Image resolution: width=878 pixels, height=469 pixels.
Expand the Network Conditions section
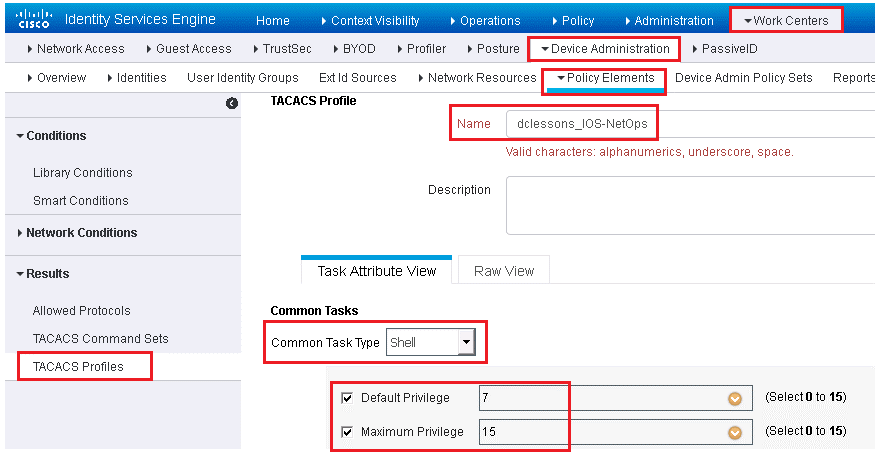77,232
